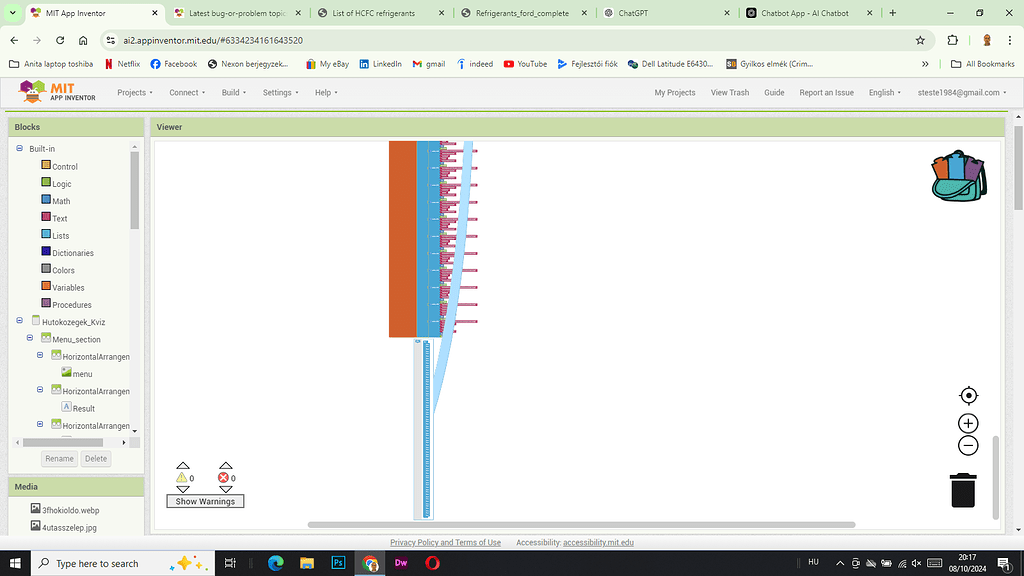This screenshot has width=1024, height=576.
Task: Open Privacy Policy and Terms of Use
Action: (445, 543)
